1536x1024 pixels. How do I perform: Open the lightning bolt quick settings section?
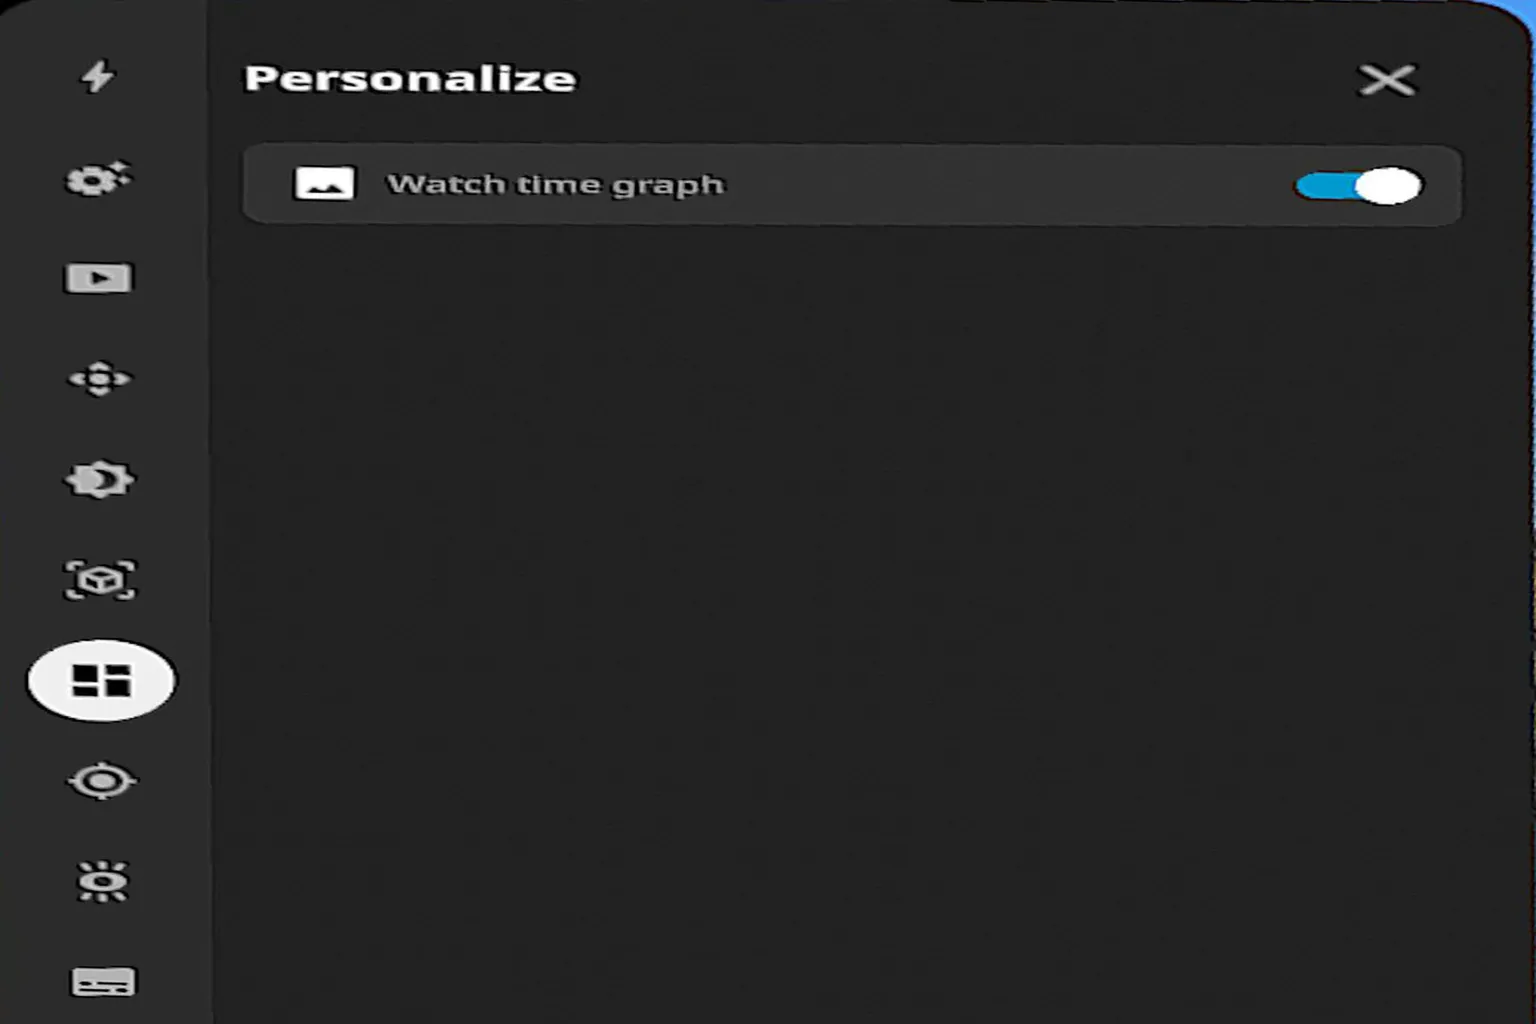[x=98, y=76]
